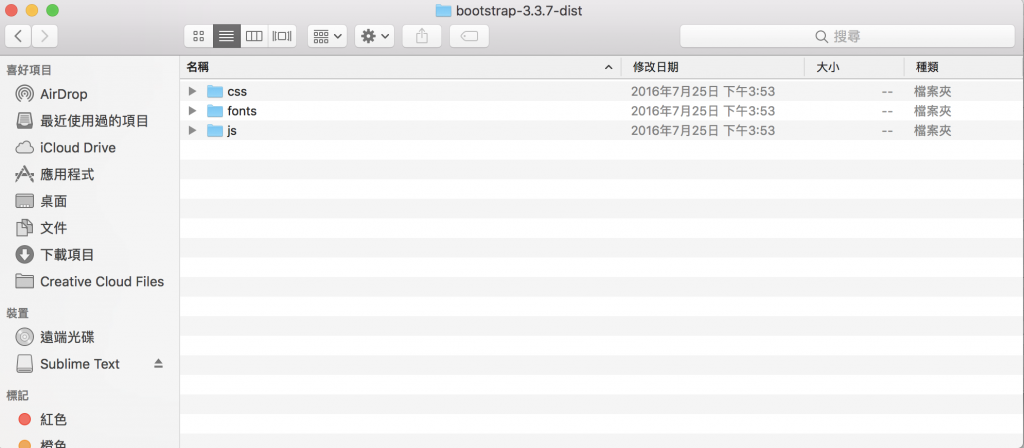Click the bootstrap-3.3.7-dist window title text
1024x448 pixels.
(519, 10)
